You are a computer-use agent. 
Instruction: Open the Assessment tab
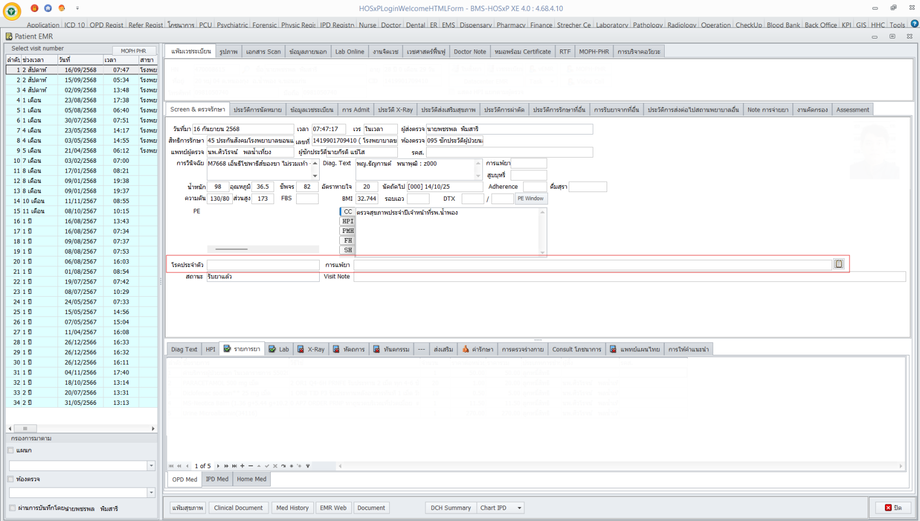(x=853, y=110)
